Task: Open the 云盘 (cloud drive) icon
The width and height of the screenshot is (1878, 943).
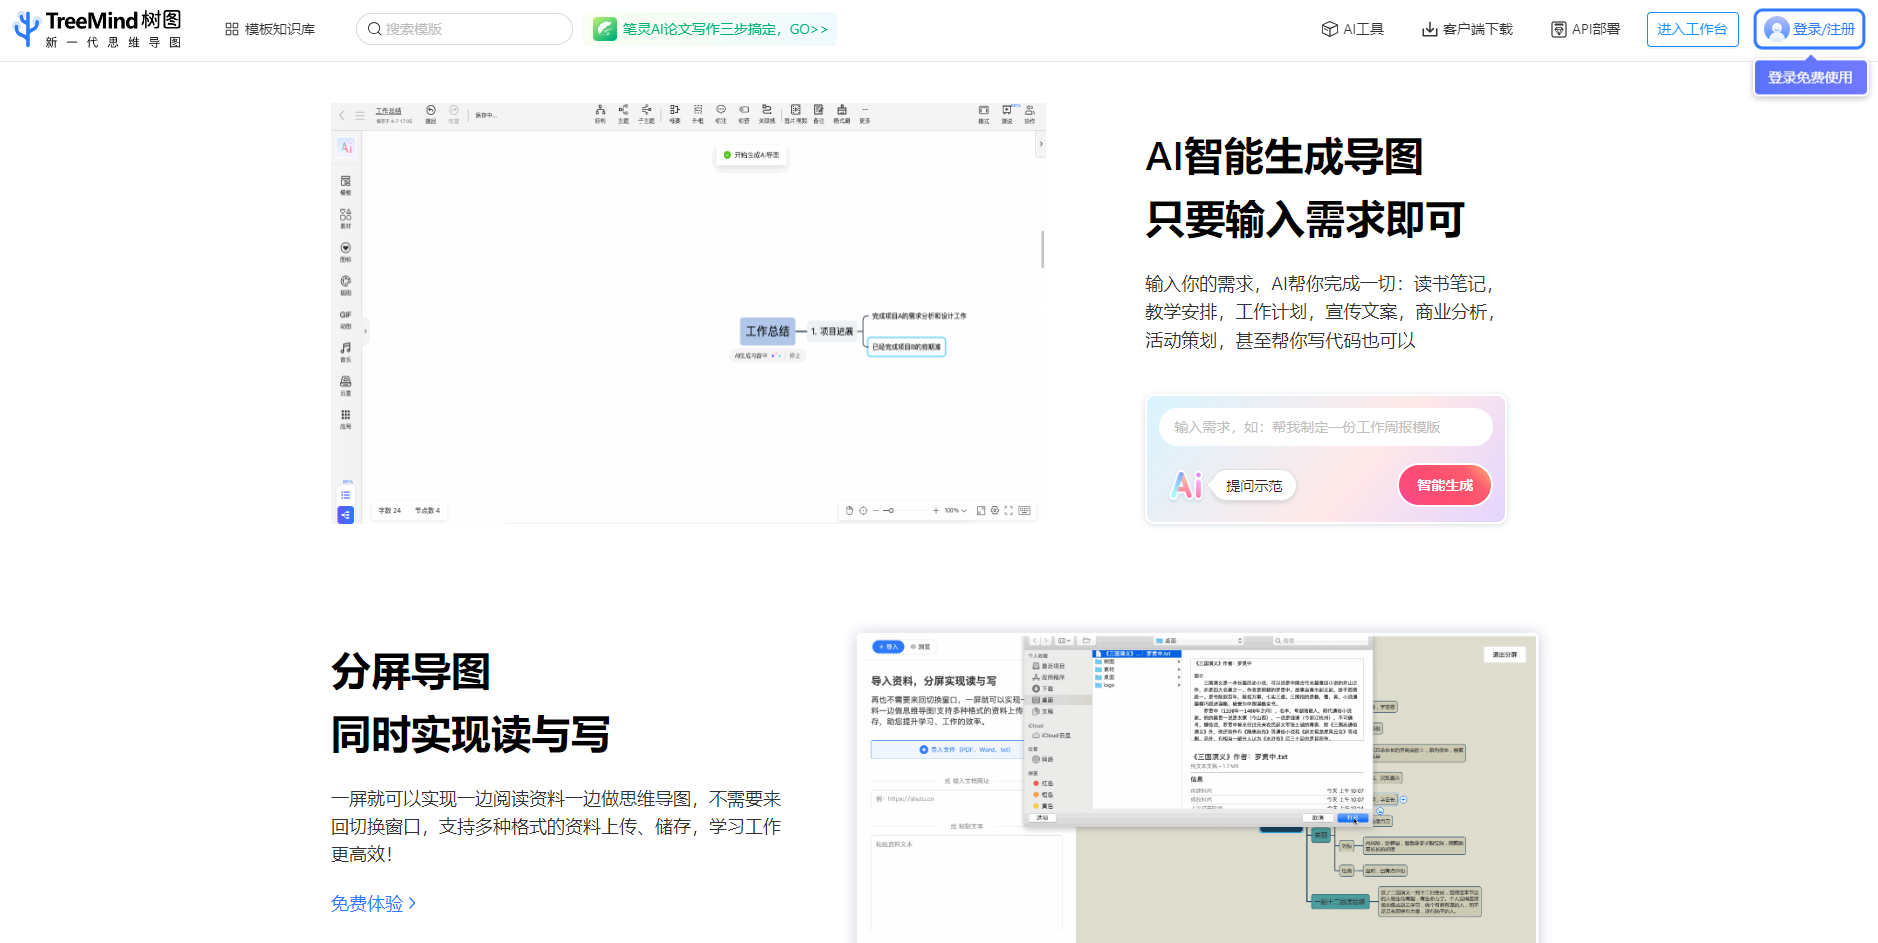Action: [346, 383]
